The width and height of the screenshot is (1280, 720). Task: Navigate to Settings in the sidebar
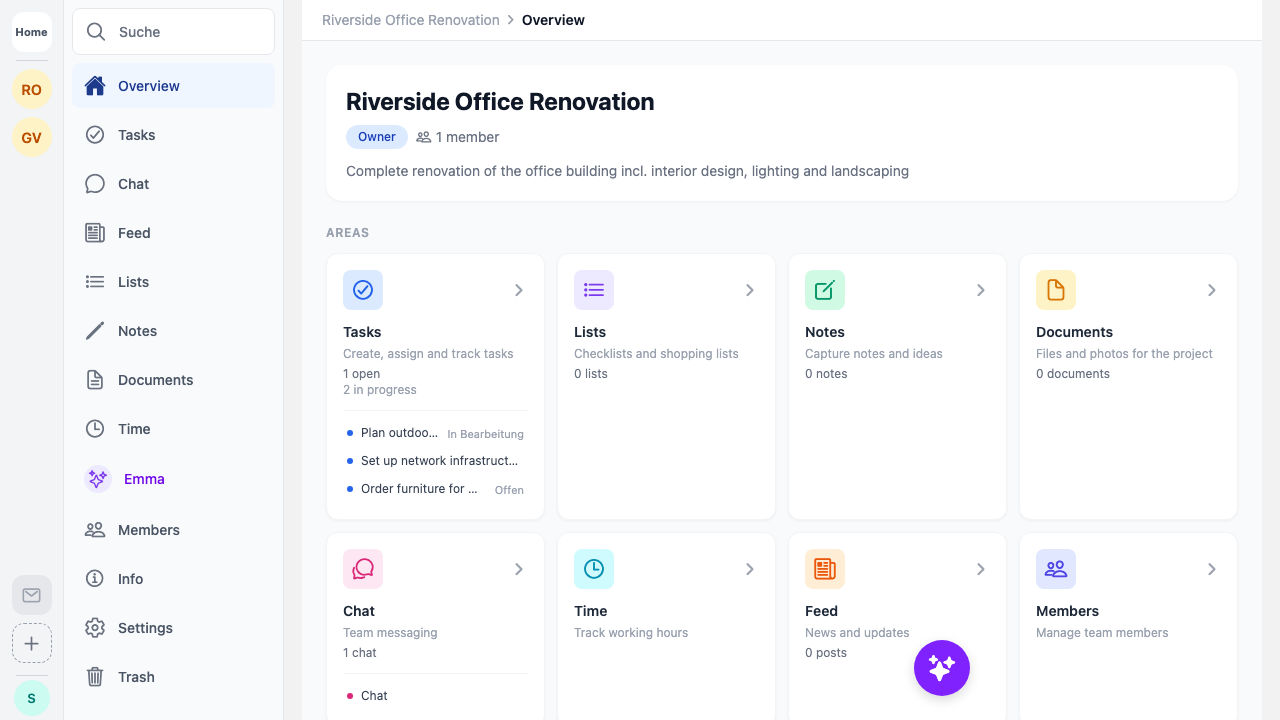click(145, 628)
